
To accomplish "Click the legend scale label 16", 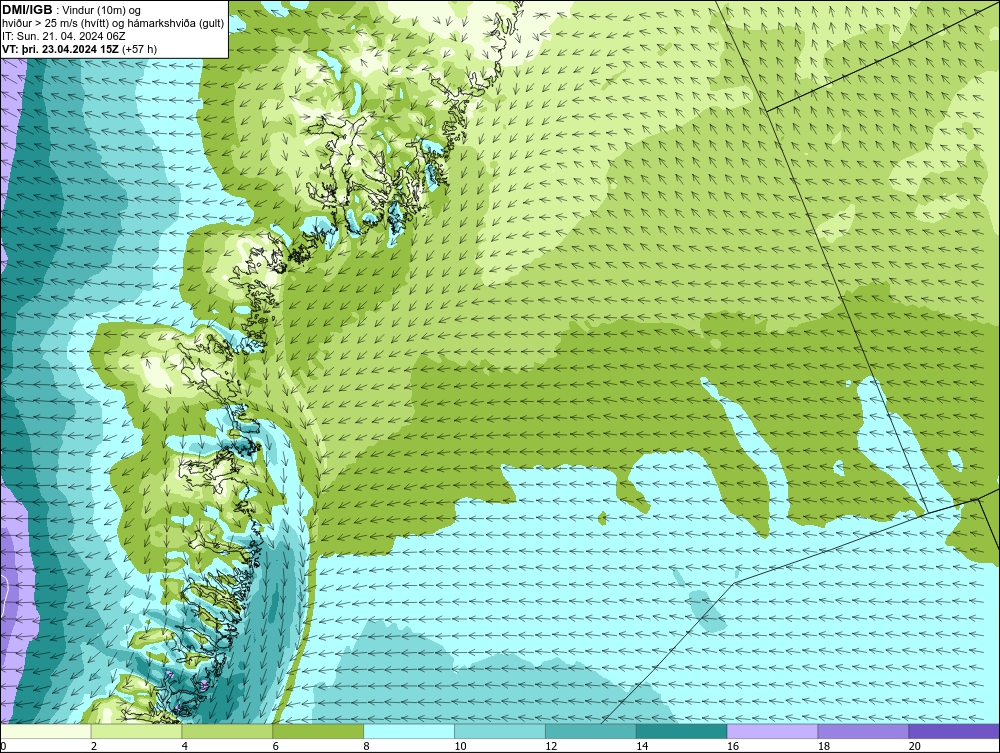I will (733, 746).
